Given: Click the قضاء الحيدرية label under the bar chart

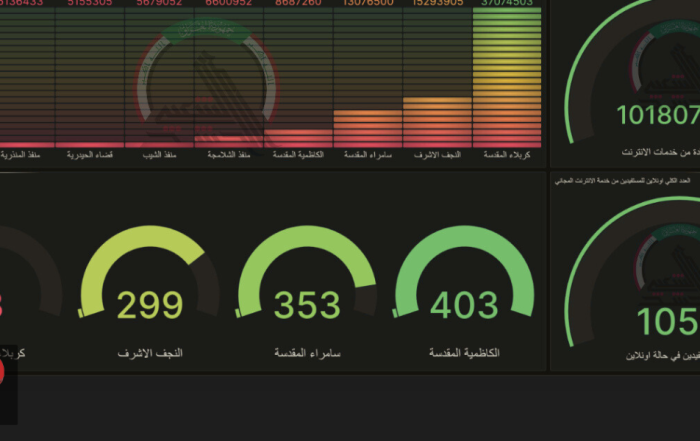Looking at the screenshot, I should click(x=89, y=155).
